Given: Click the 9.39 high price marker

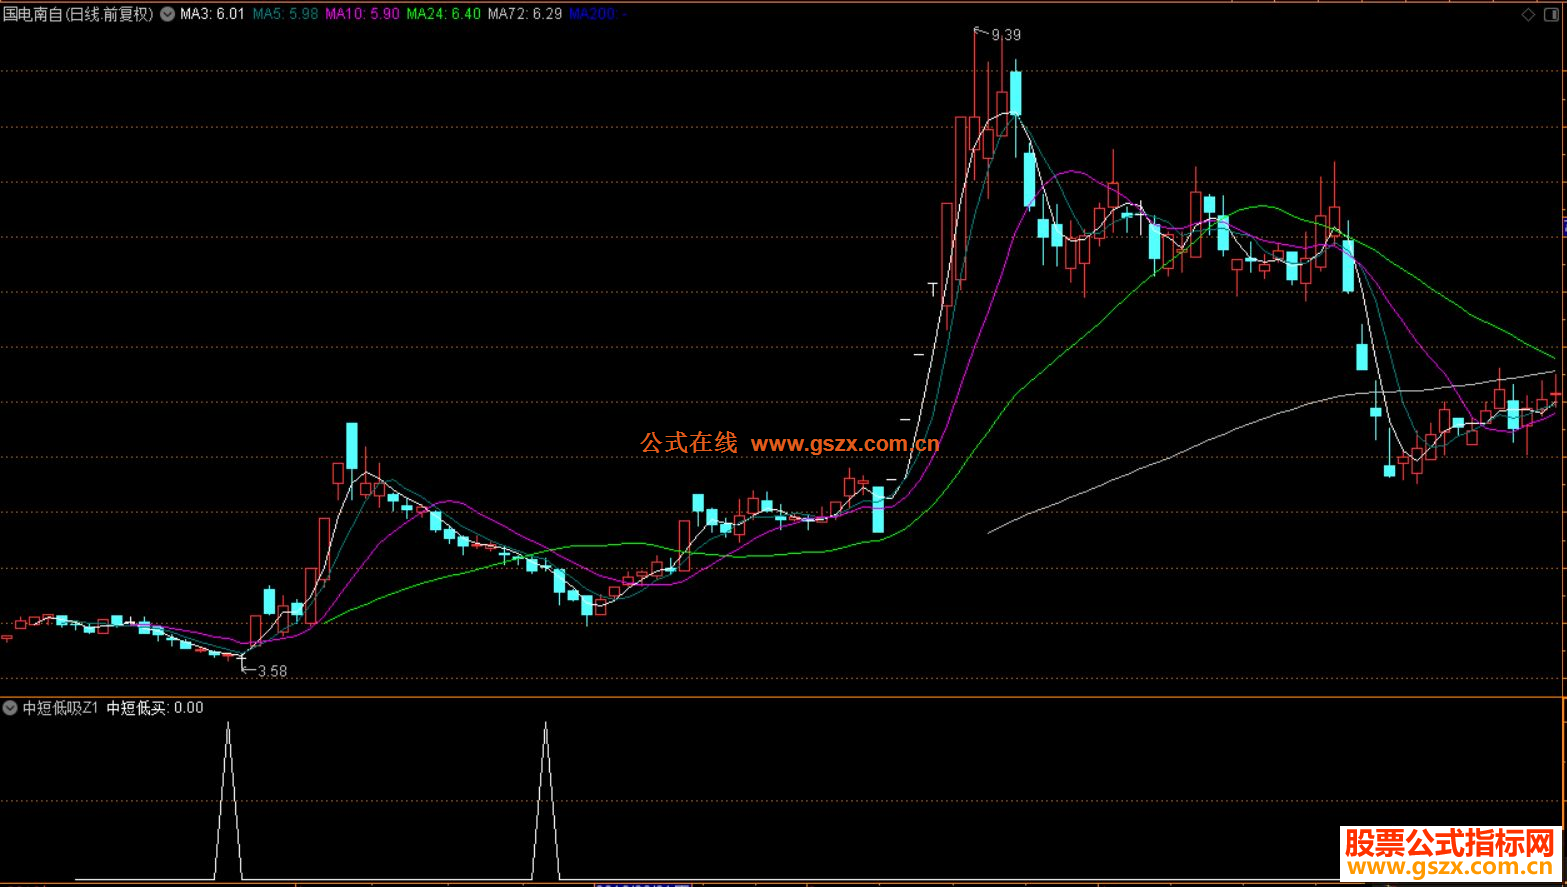Looking at the screenshot, I should click(x=1006, y=35).
